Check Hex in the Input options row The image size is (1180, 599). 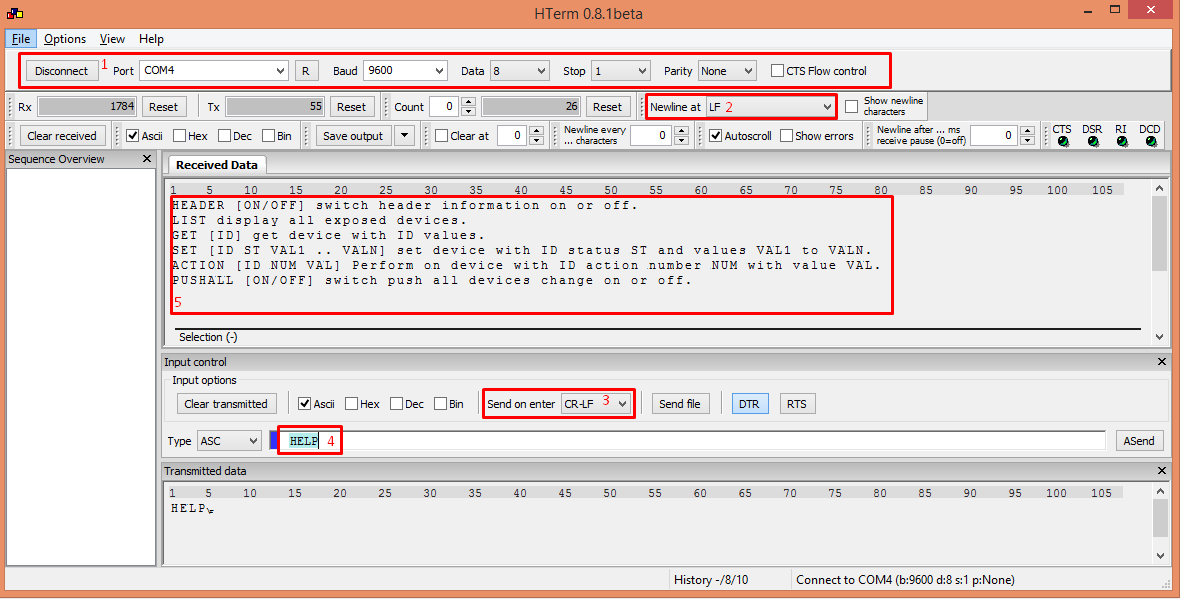point(352,404)
